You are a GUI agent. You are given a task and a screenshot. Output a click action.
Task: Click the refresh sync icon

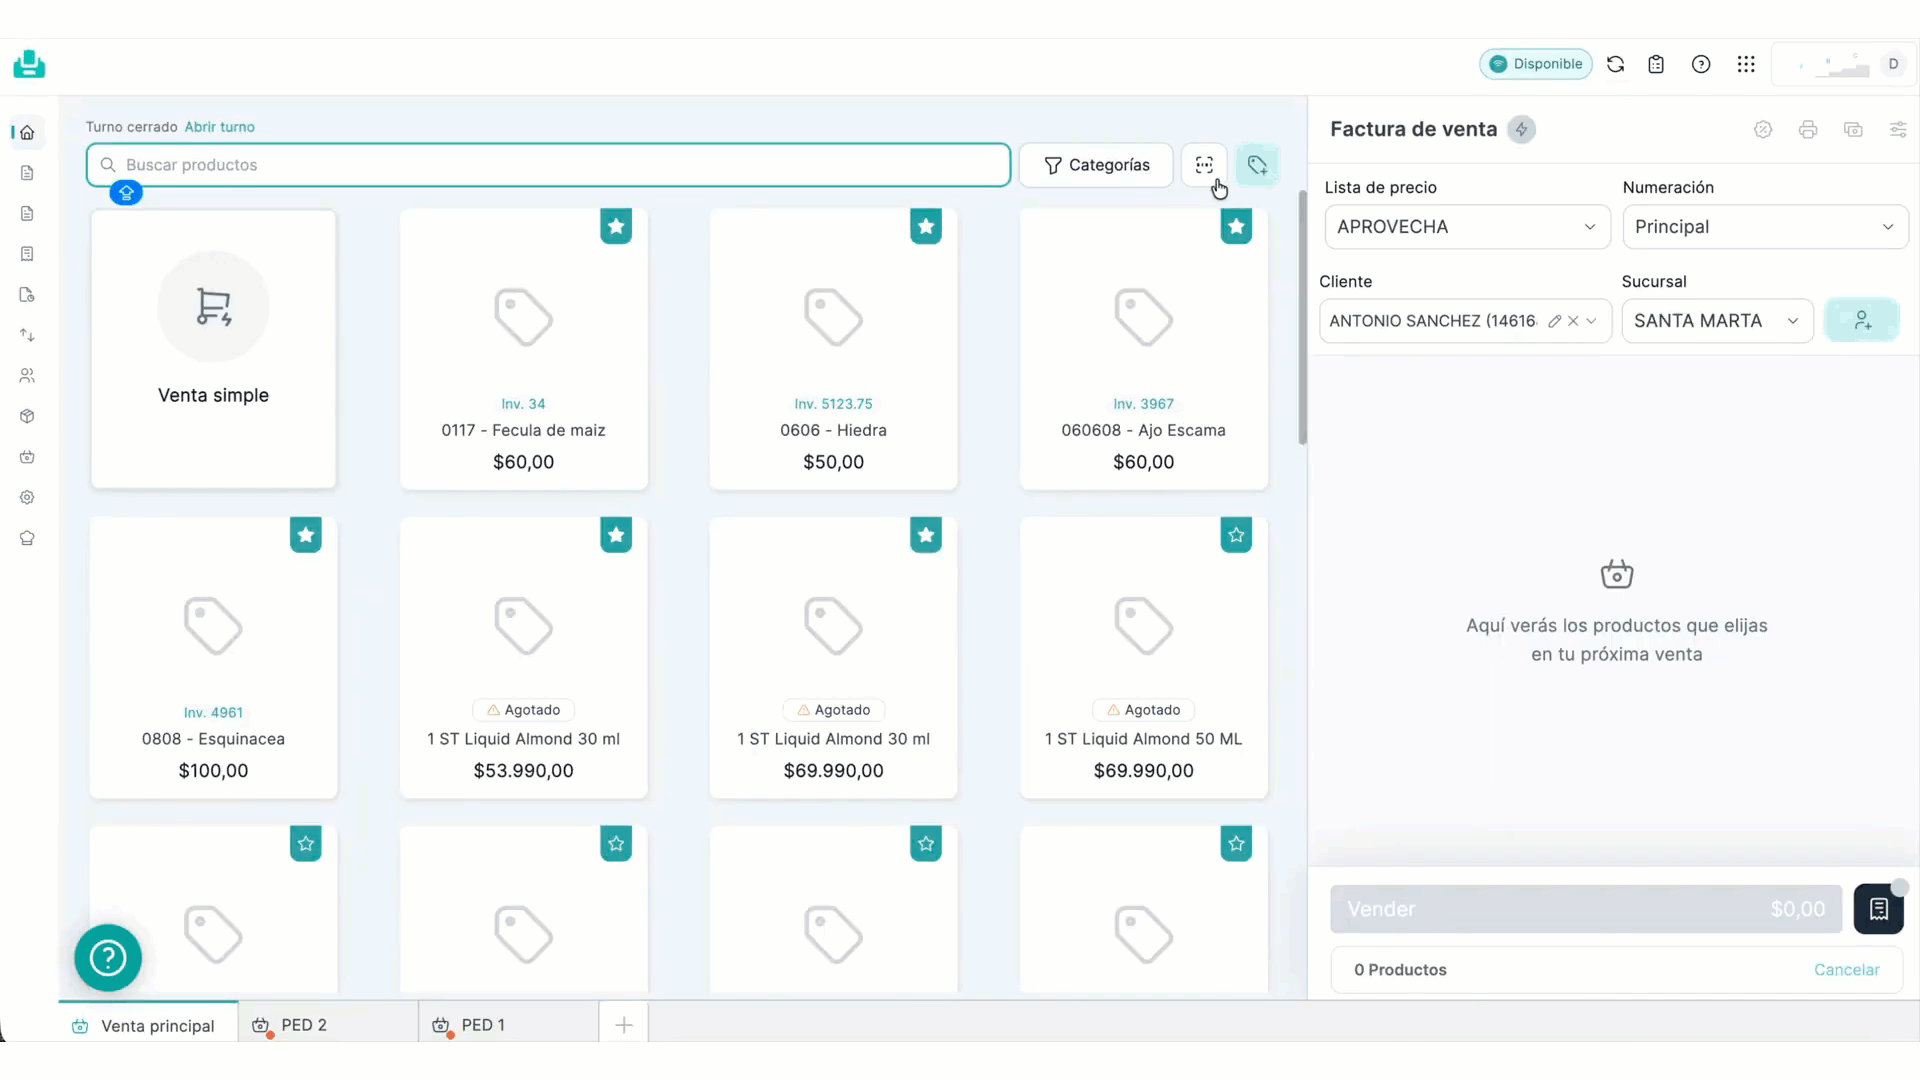(x=1615, y=64)
